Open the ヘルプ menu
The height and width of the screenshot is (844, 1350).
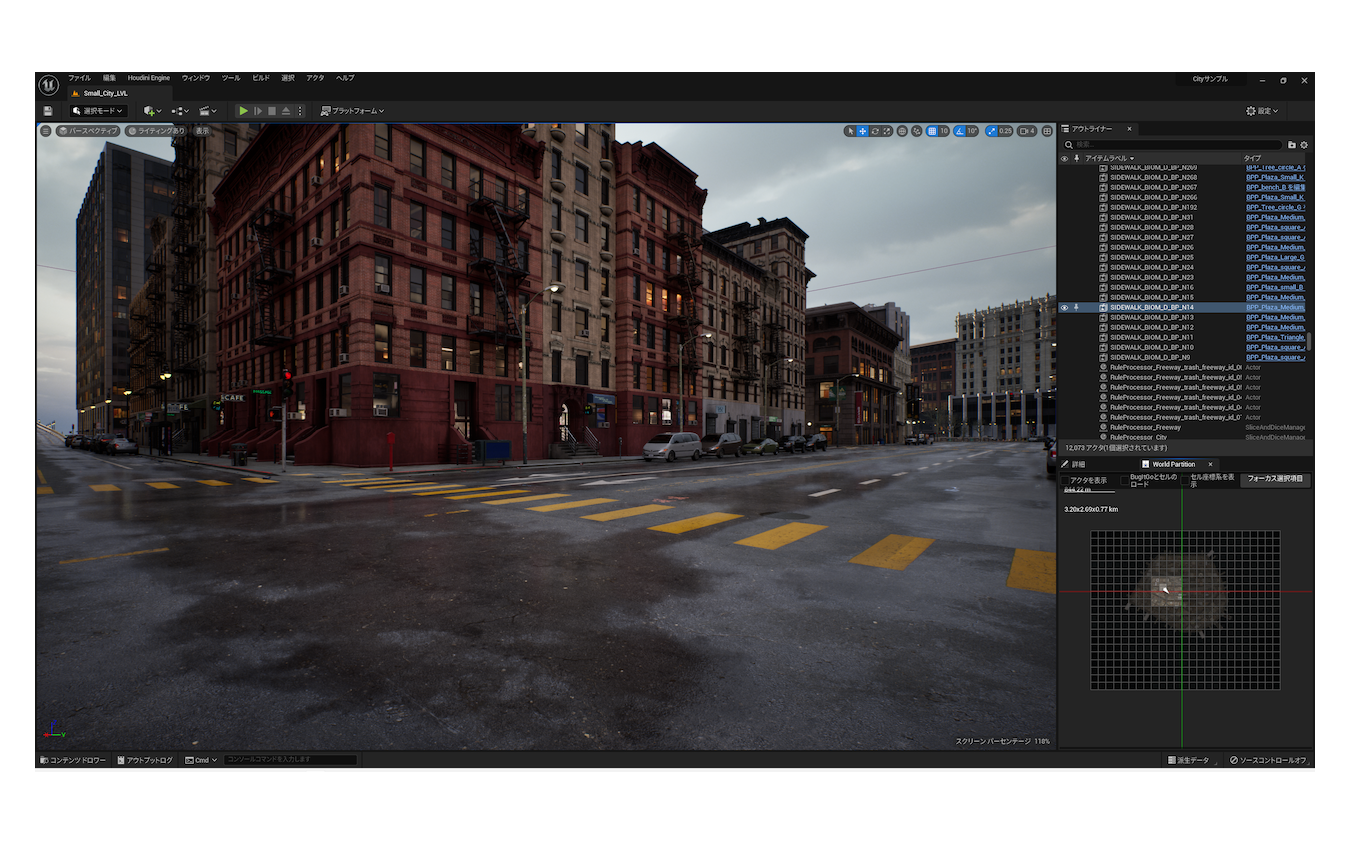click(x=345, y=78)
